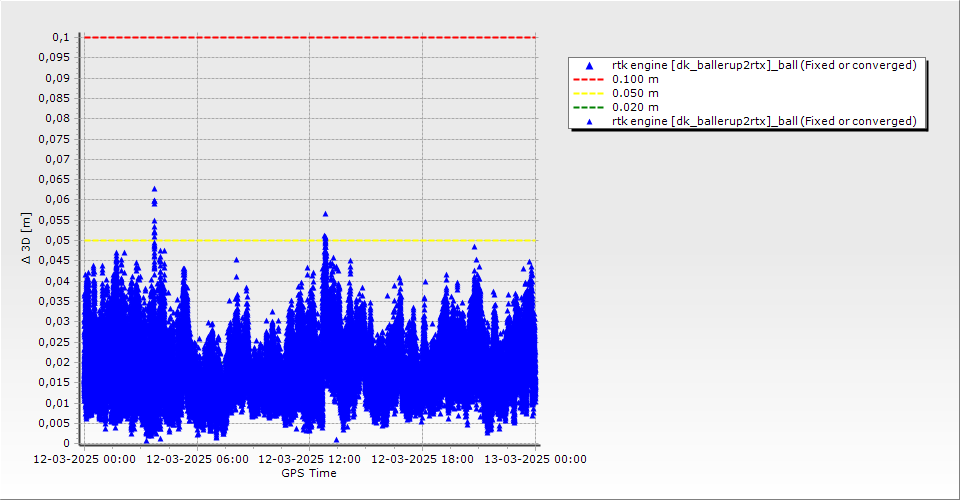This screenshot has width=960, height=500.
Task: Click the "0,075" y-axis tick label
Action: [54, 139]
